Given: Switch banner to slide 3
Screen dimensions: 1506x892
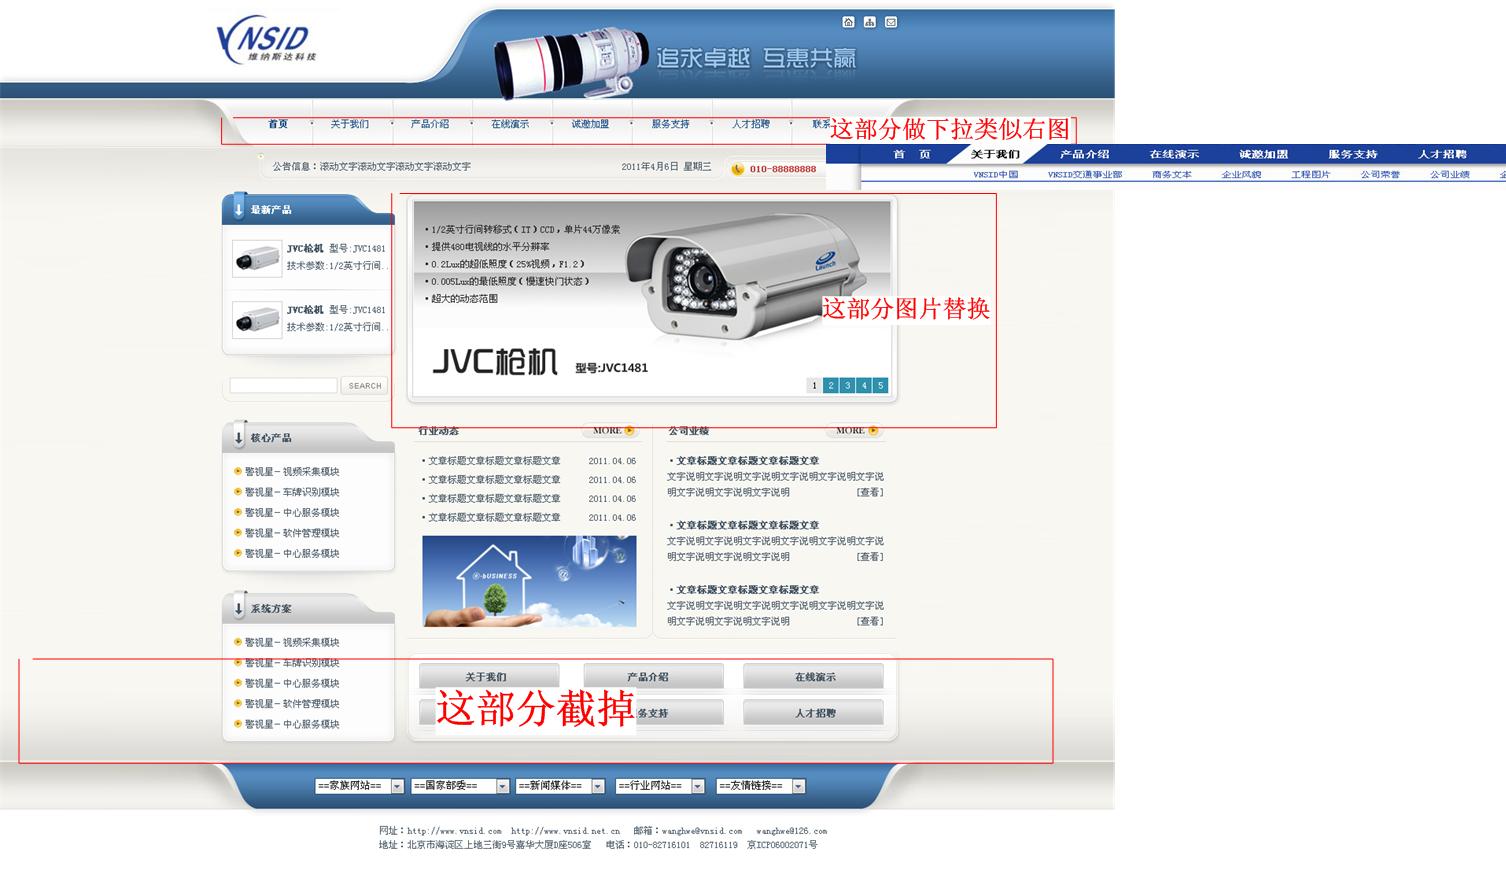Looking at the screenshot, I should 847,385.
